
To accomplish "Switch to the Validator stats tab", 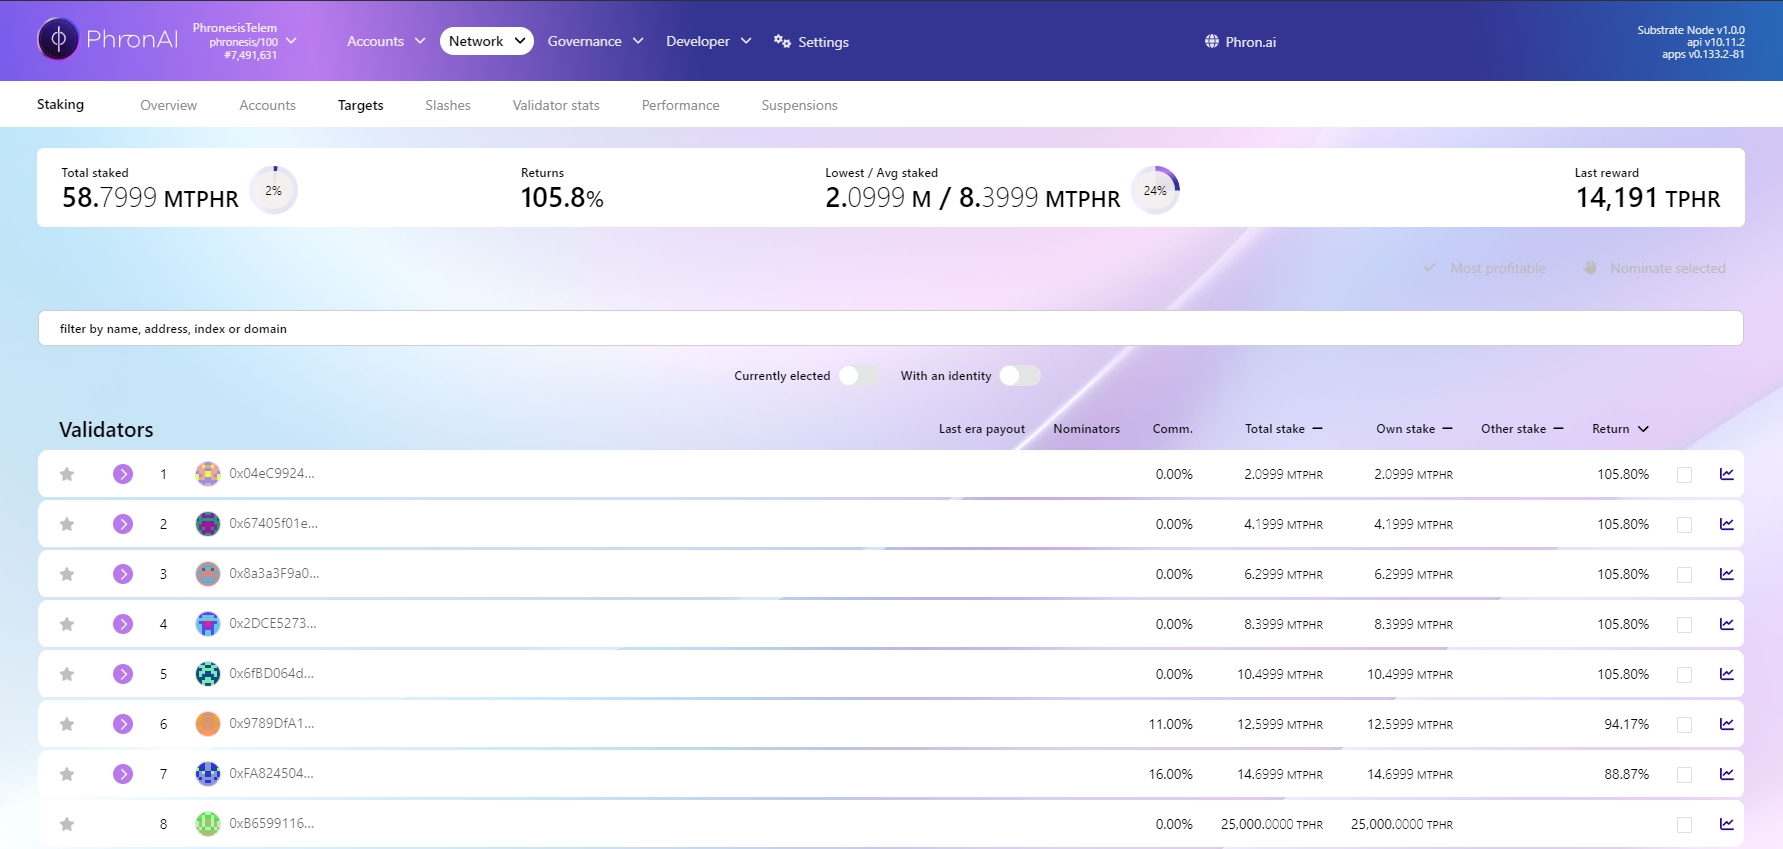I will click(556, 105).
